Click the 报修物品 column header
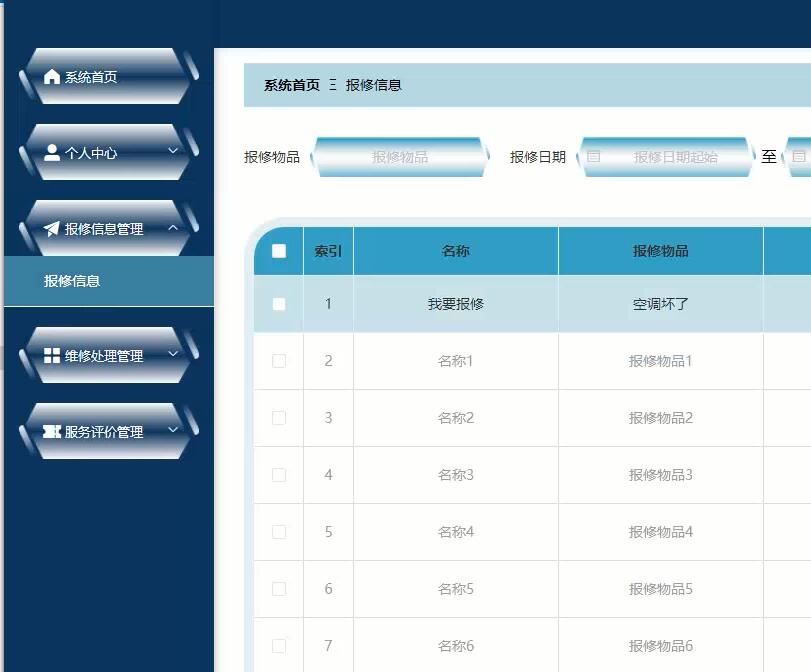The width and height of the screenshot is (811, 672). [660, 251]
